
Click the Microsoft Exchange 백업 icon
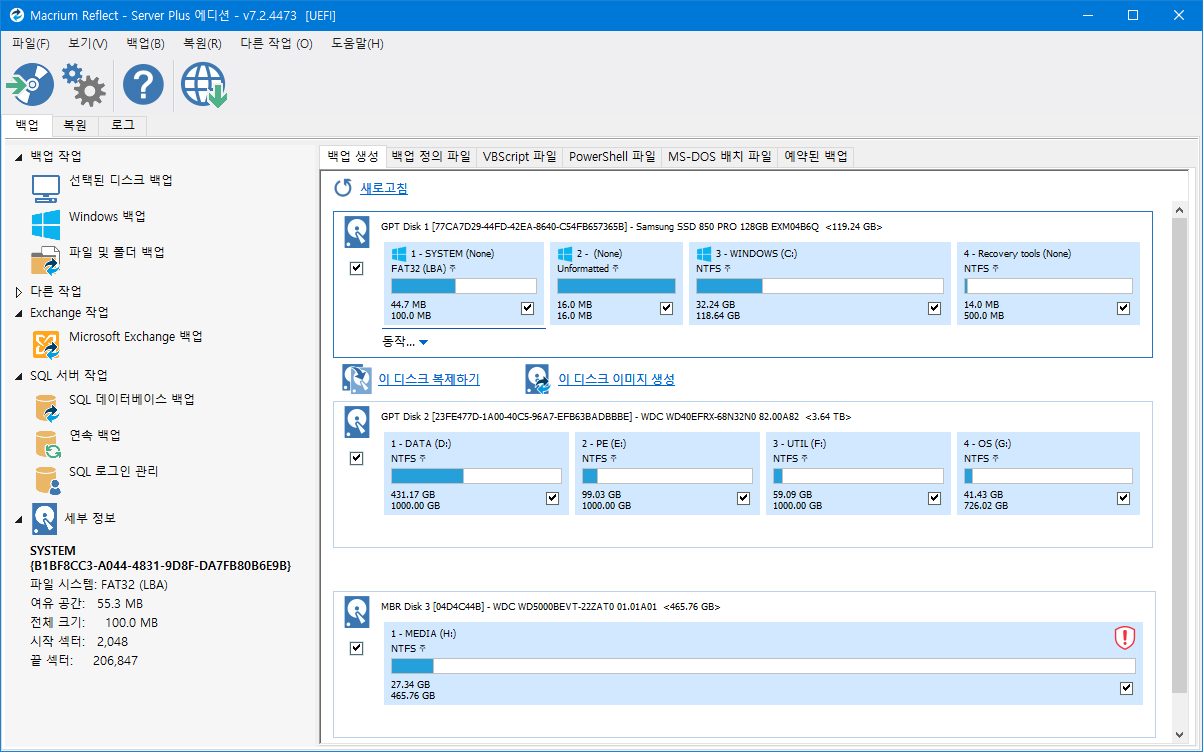coord(45,344)
